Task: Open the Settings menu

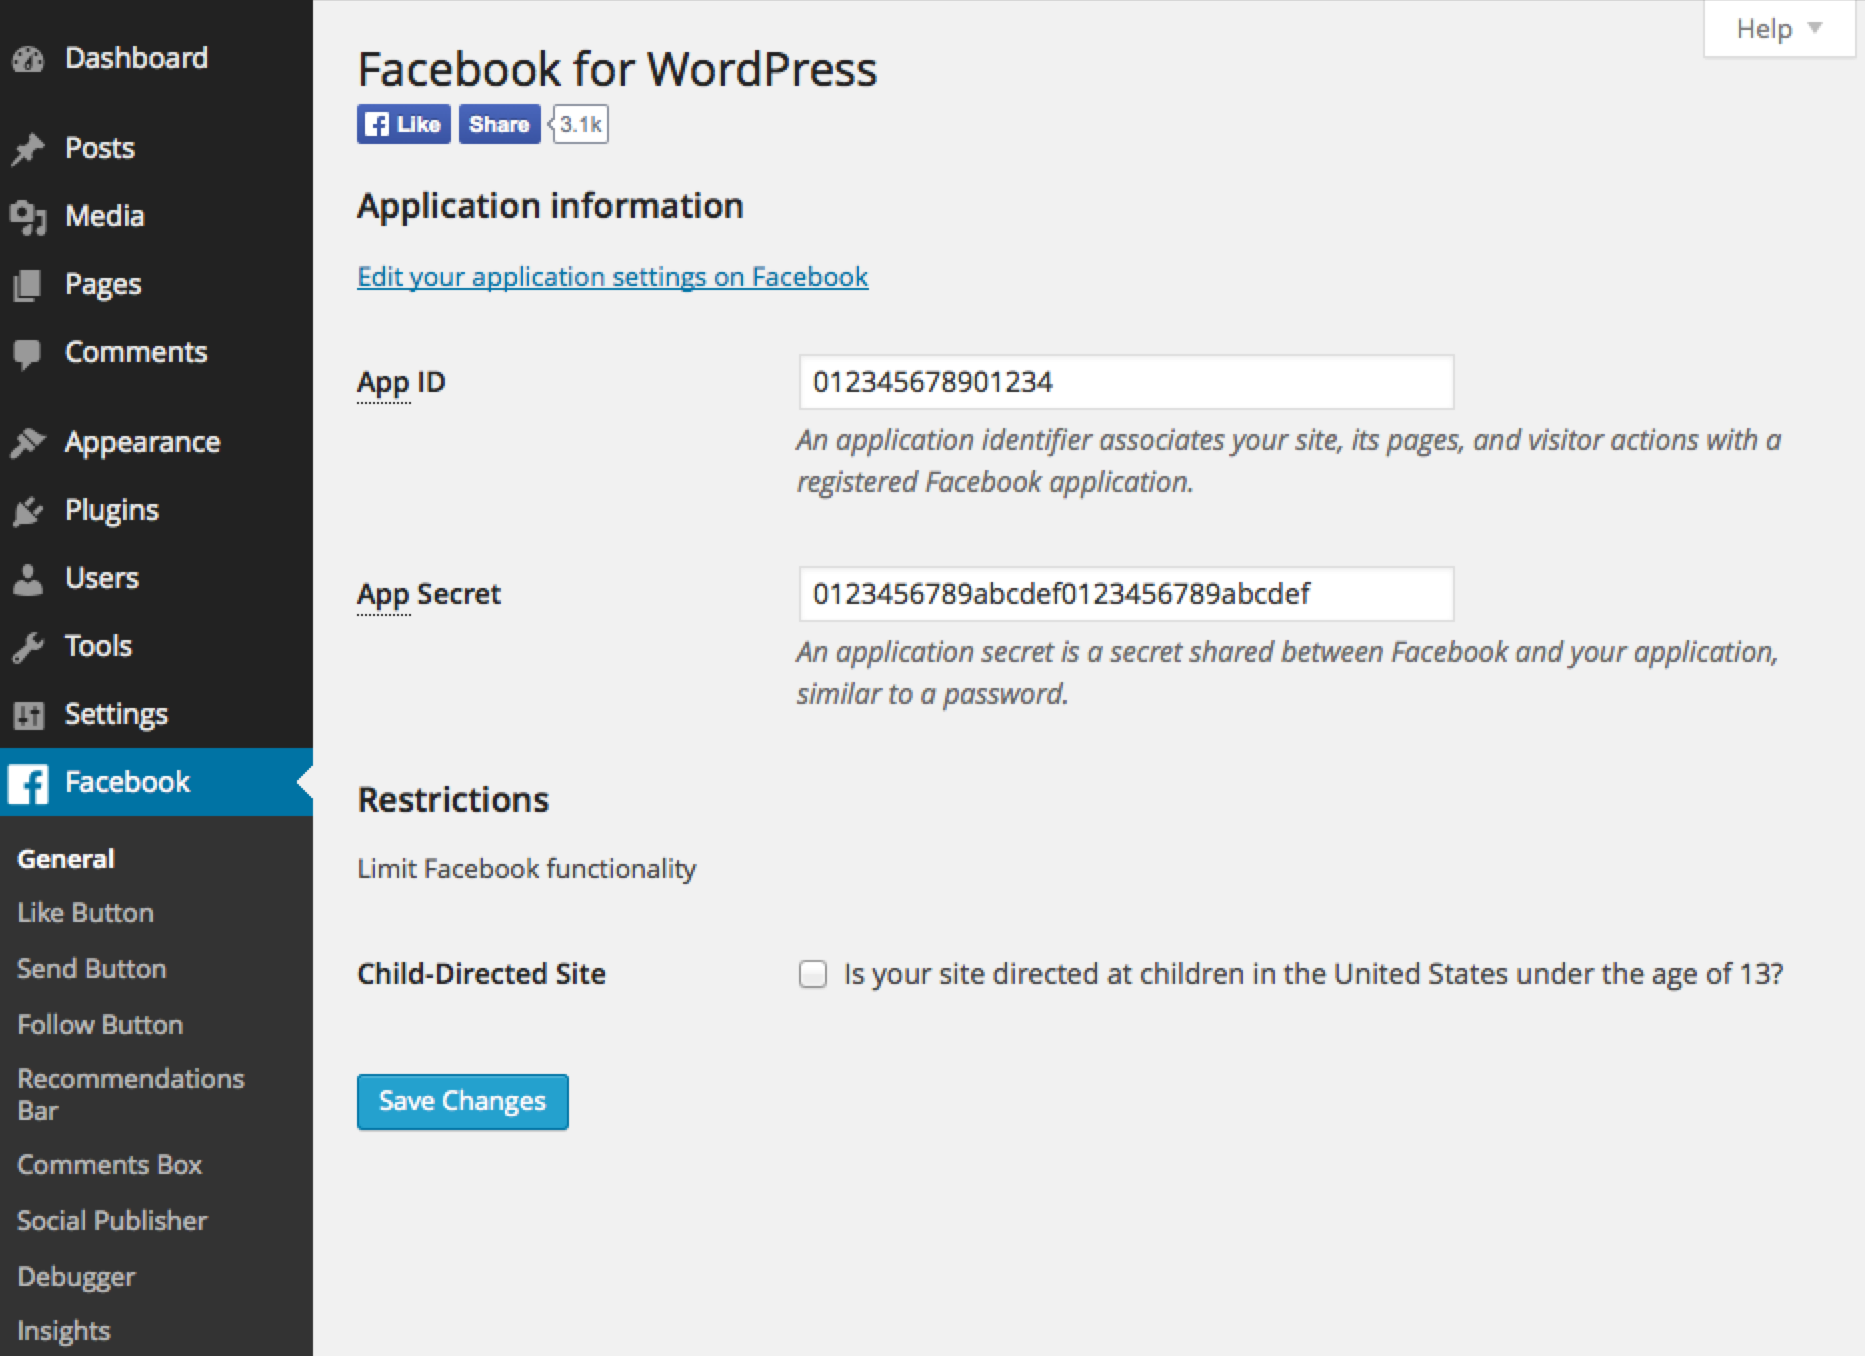Action: click(116, 714)
